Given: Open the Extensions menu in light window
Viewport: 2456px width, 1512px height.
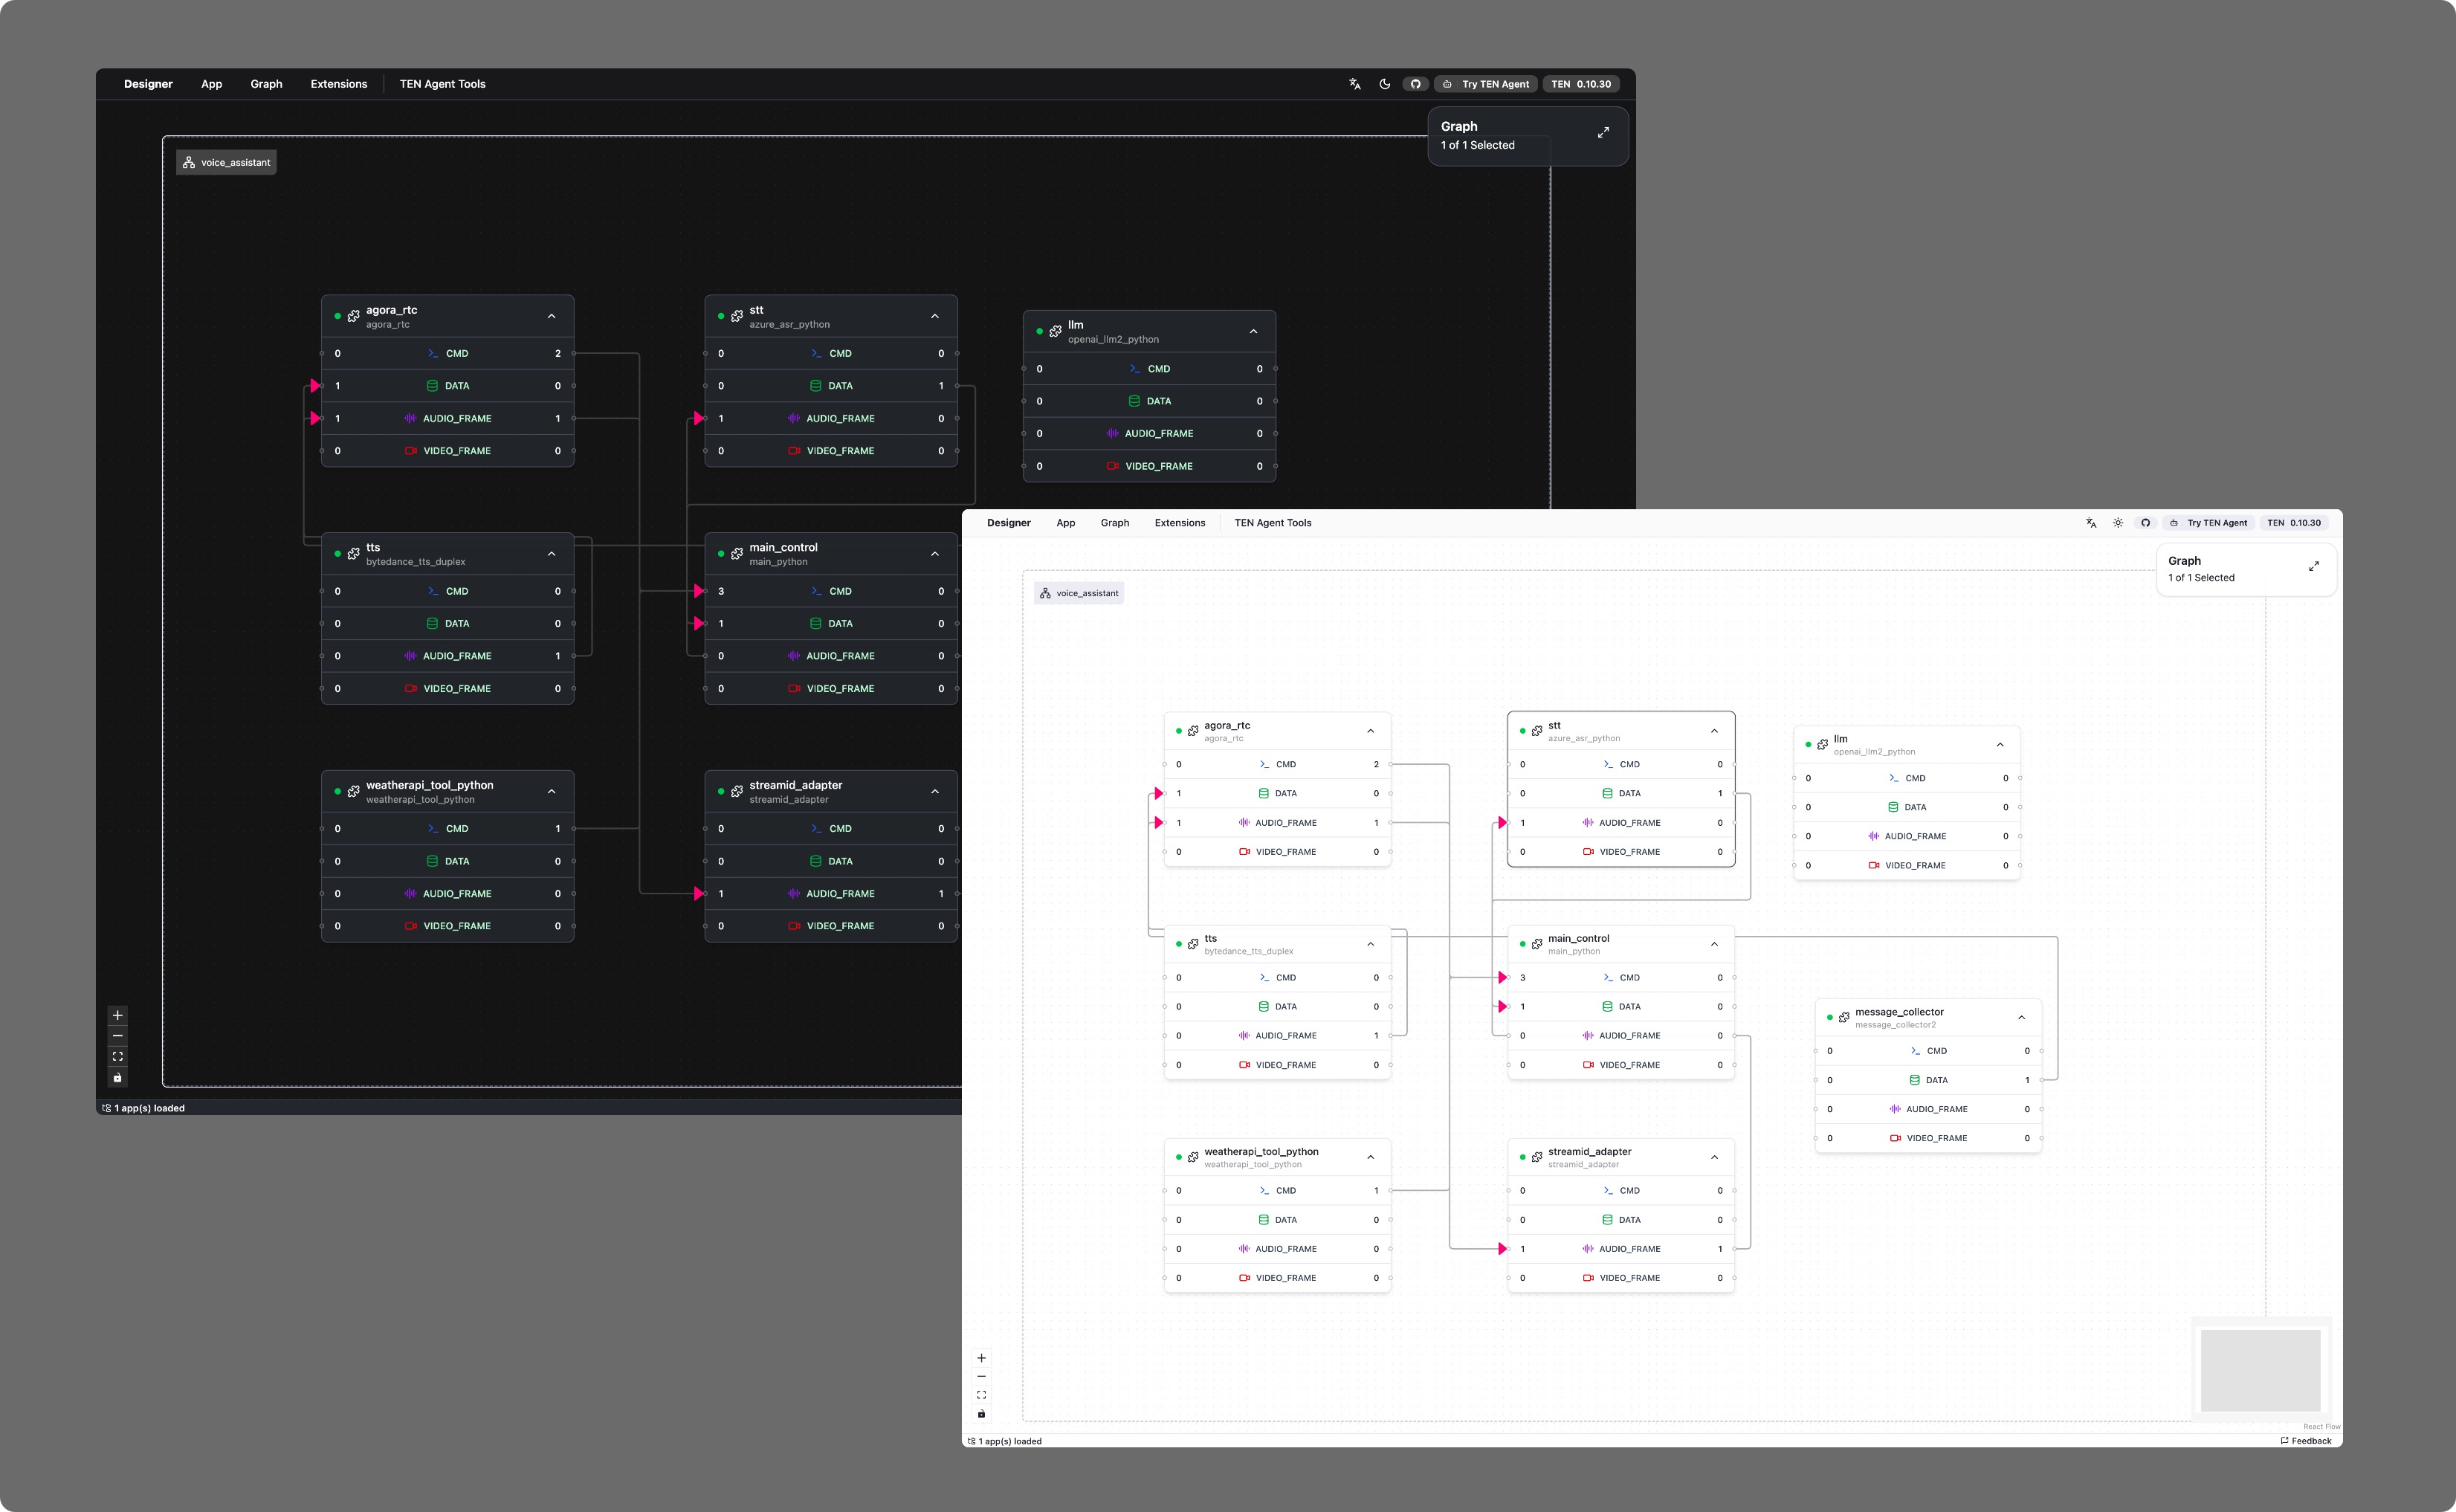Looking at the screenshot, I should click(1180, 523).
